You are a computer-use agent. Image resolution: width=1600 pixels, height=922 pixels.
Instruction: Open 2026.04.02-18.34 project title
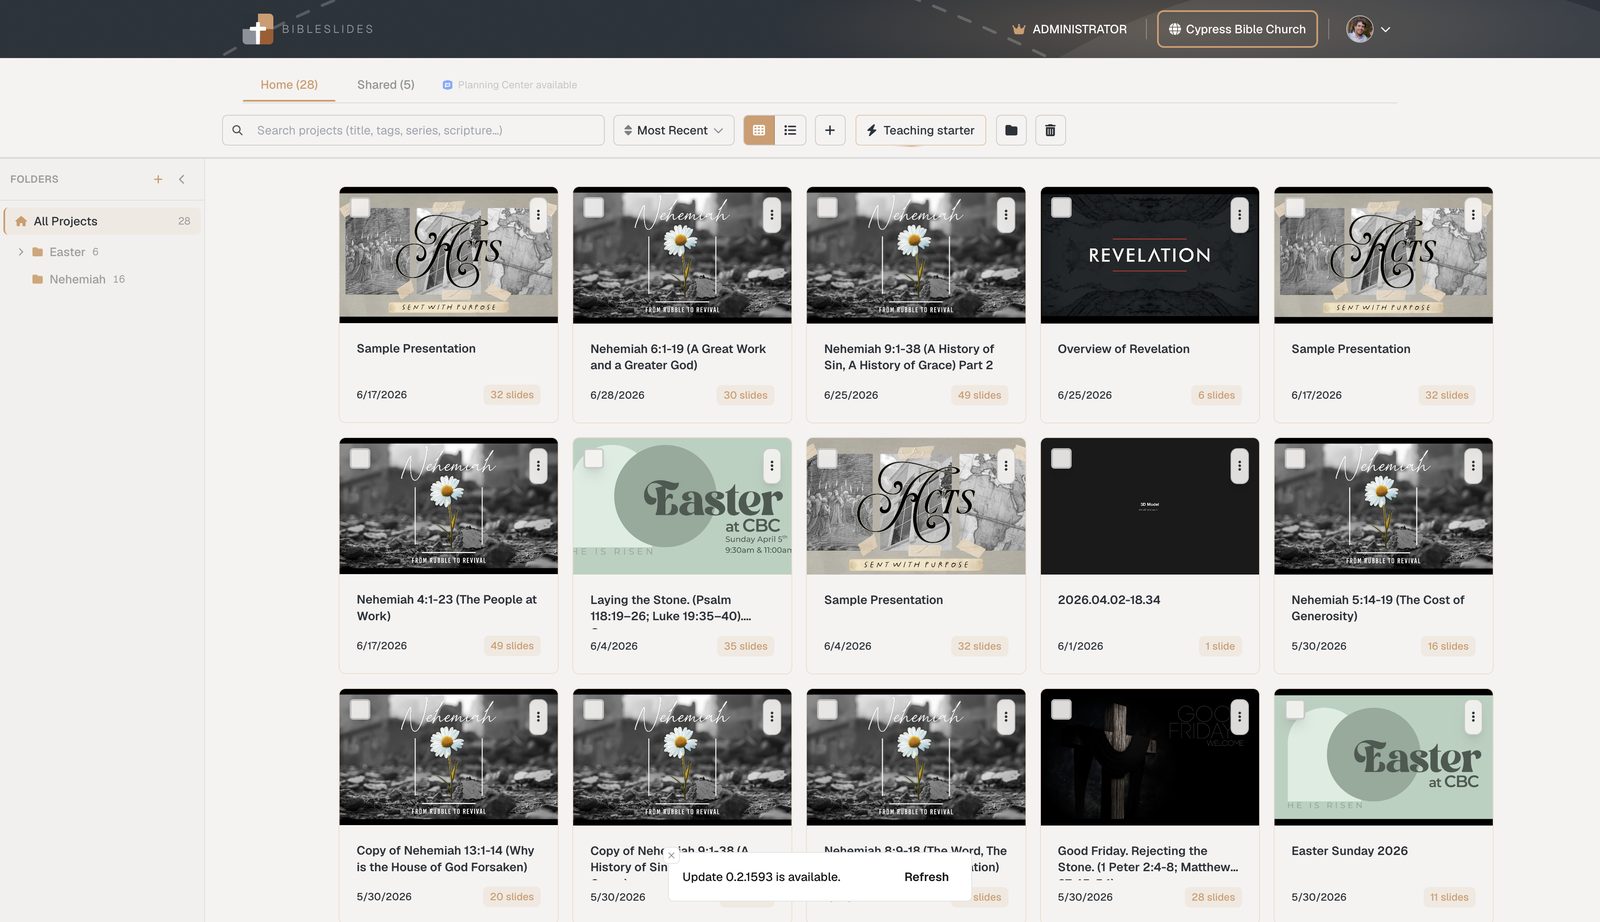[1109, 600]
